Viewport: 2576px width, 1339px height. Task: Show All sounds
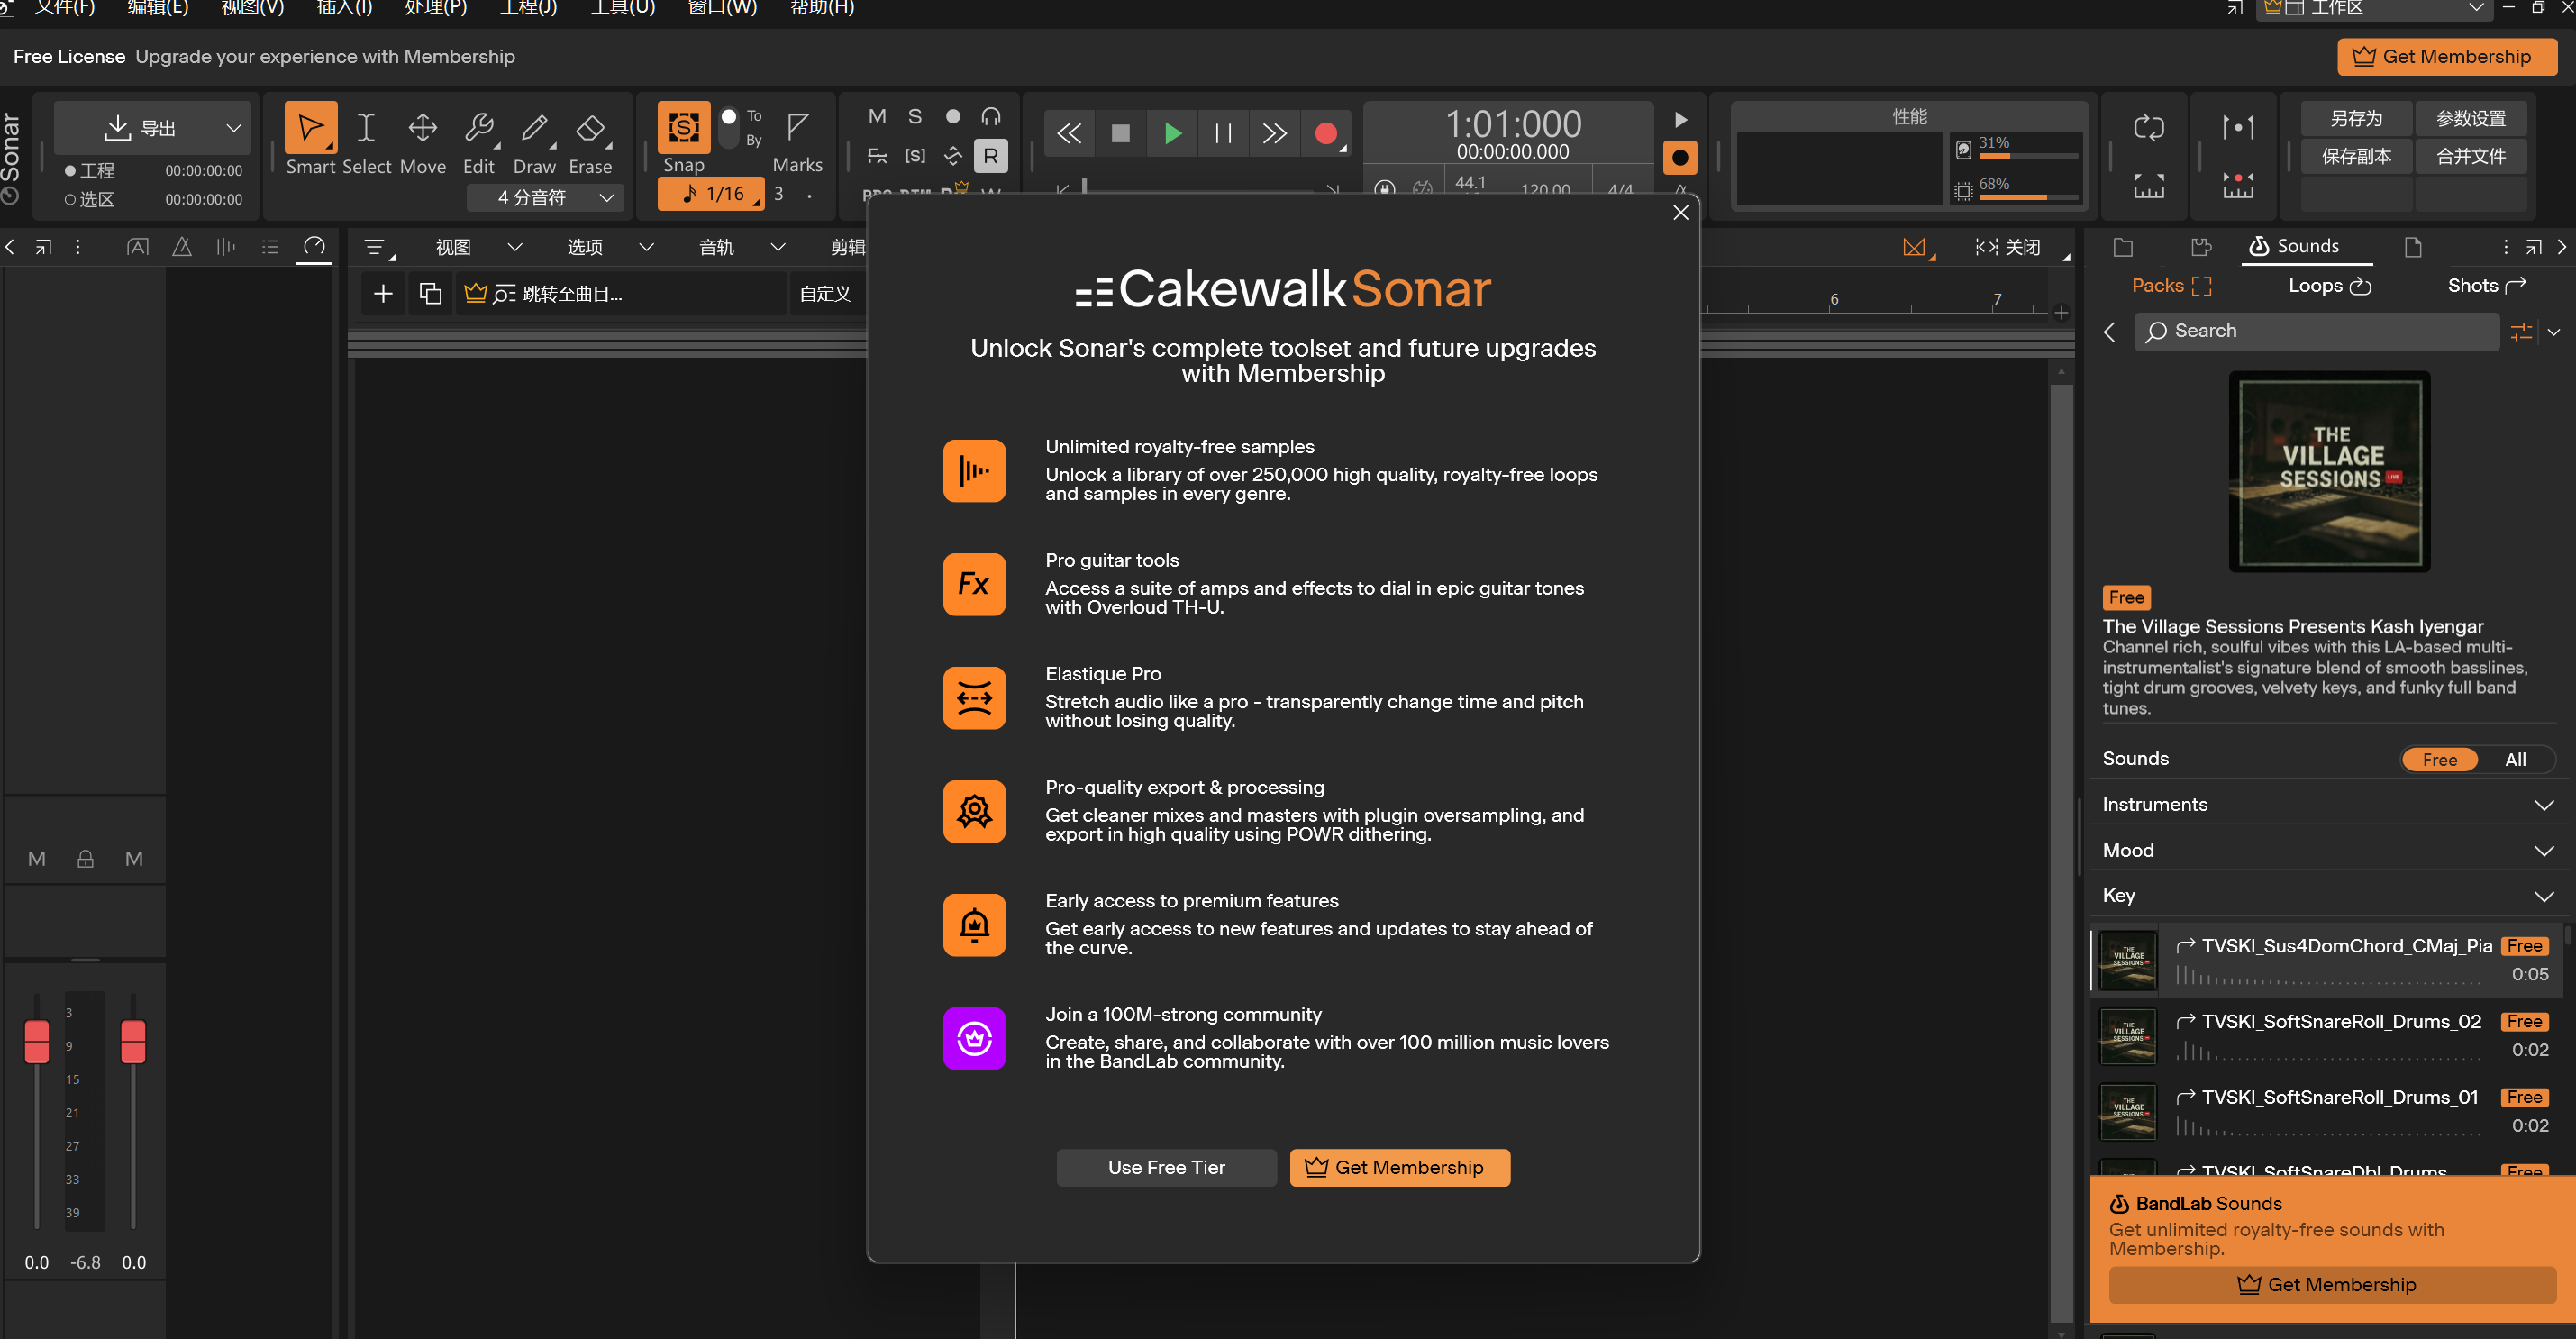(2515, 759)
